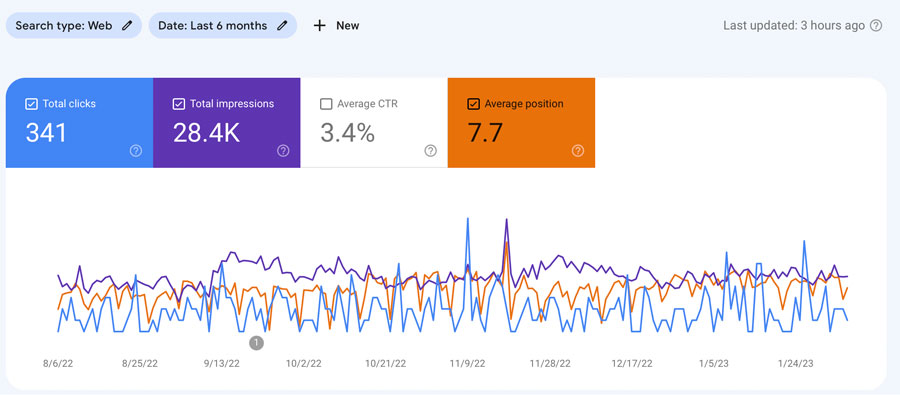Open the Search type: Web filter chip

point(74,26)
